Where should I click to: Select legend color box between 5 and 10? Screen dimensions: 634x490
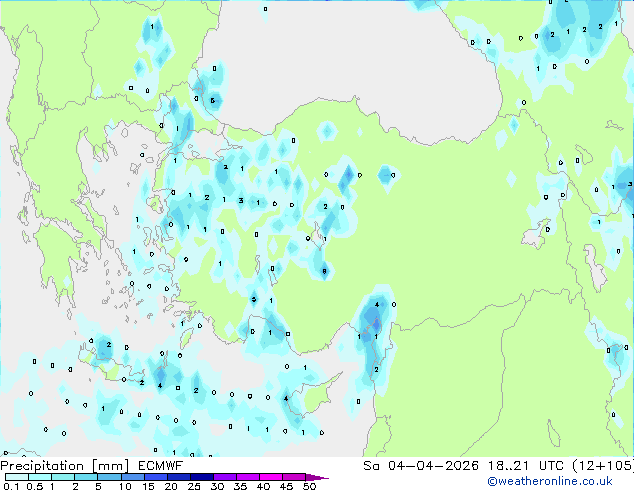pos(109,477)
